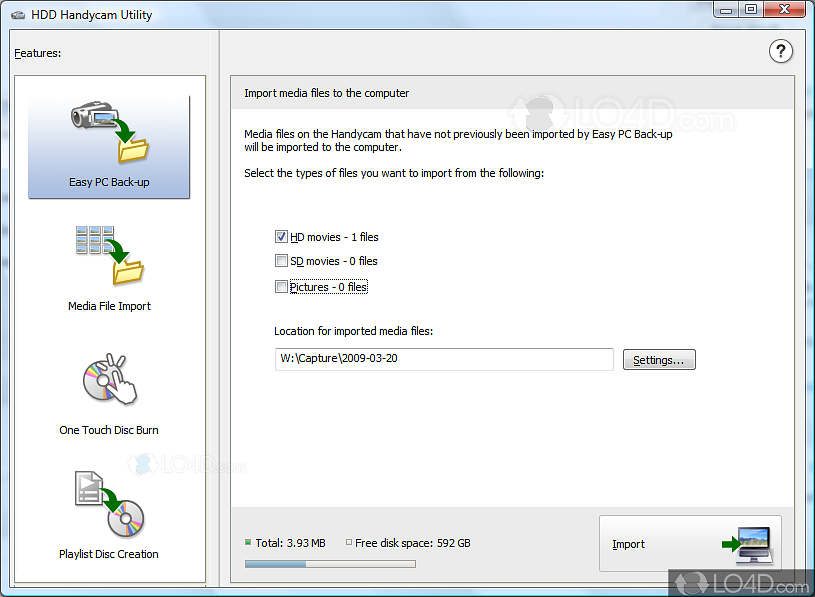
Task: Maximize the HDD Handycam Utility window
Action: pos(751,9)
